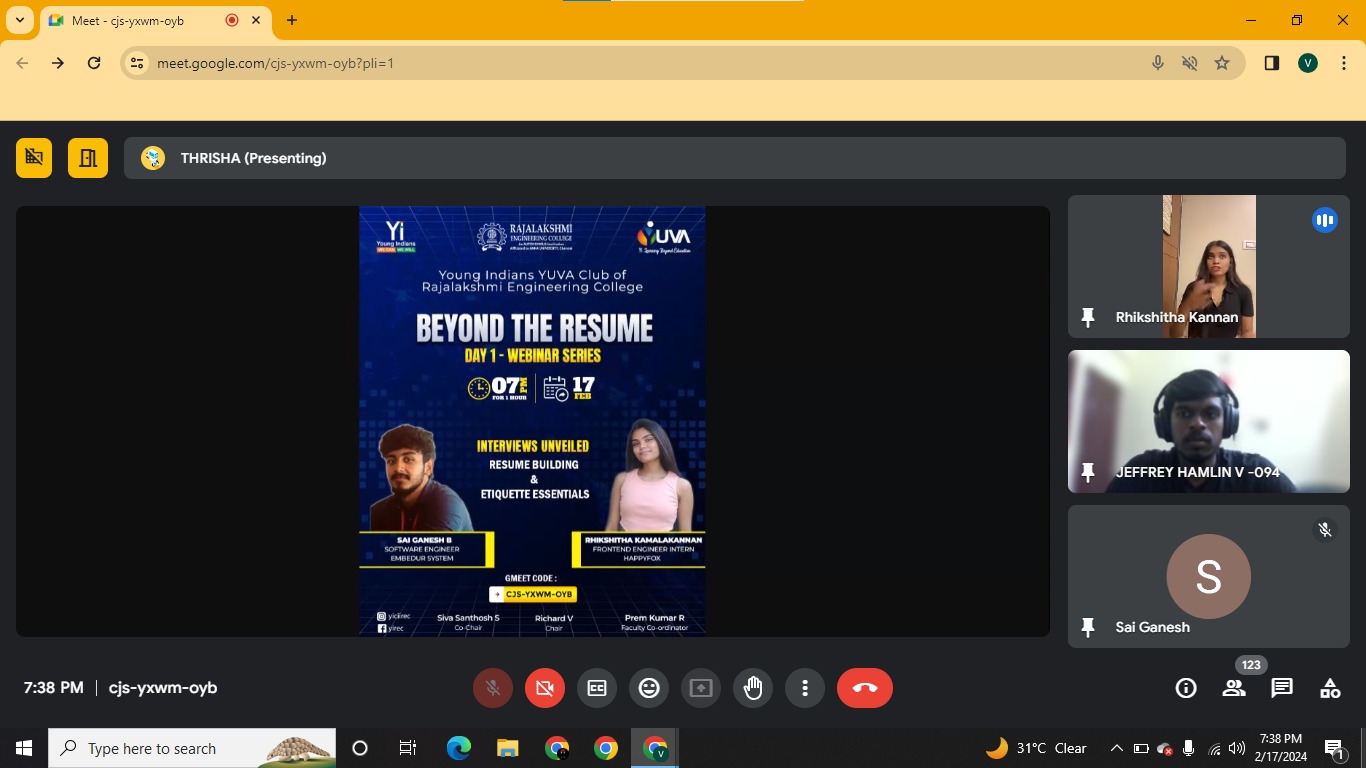Click Sai Ganesh's participant tile
Viewport: 1366px width, 768px height.
pyautogui.click(x=1209, y=576)
